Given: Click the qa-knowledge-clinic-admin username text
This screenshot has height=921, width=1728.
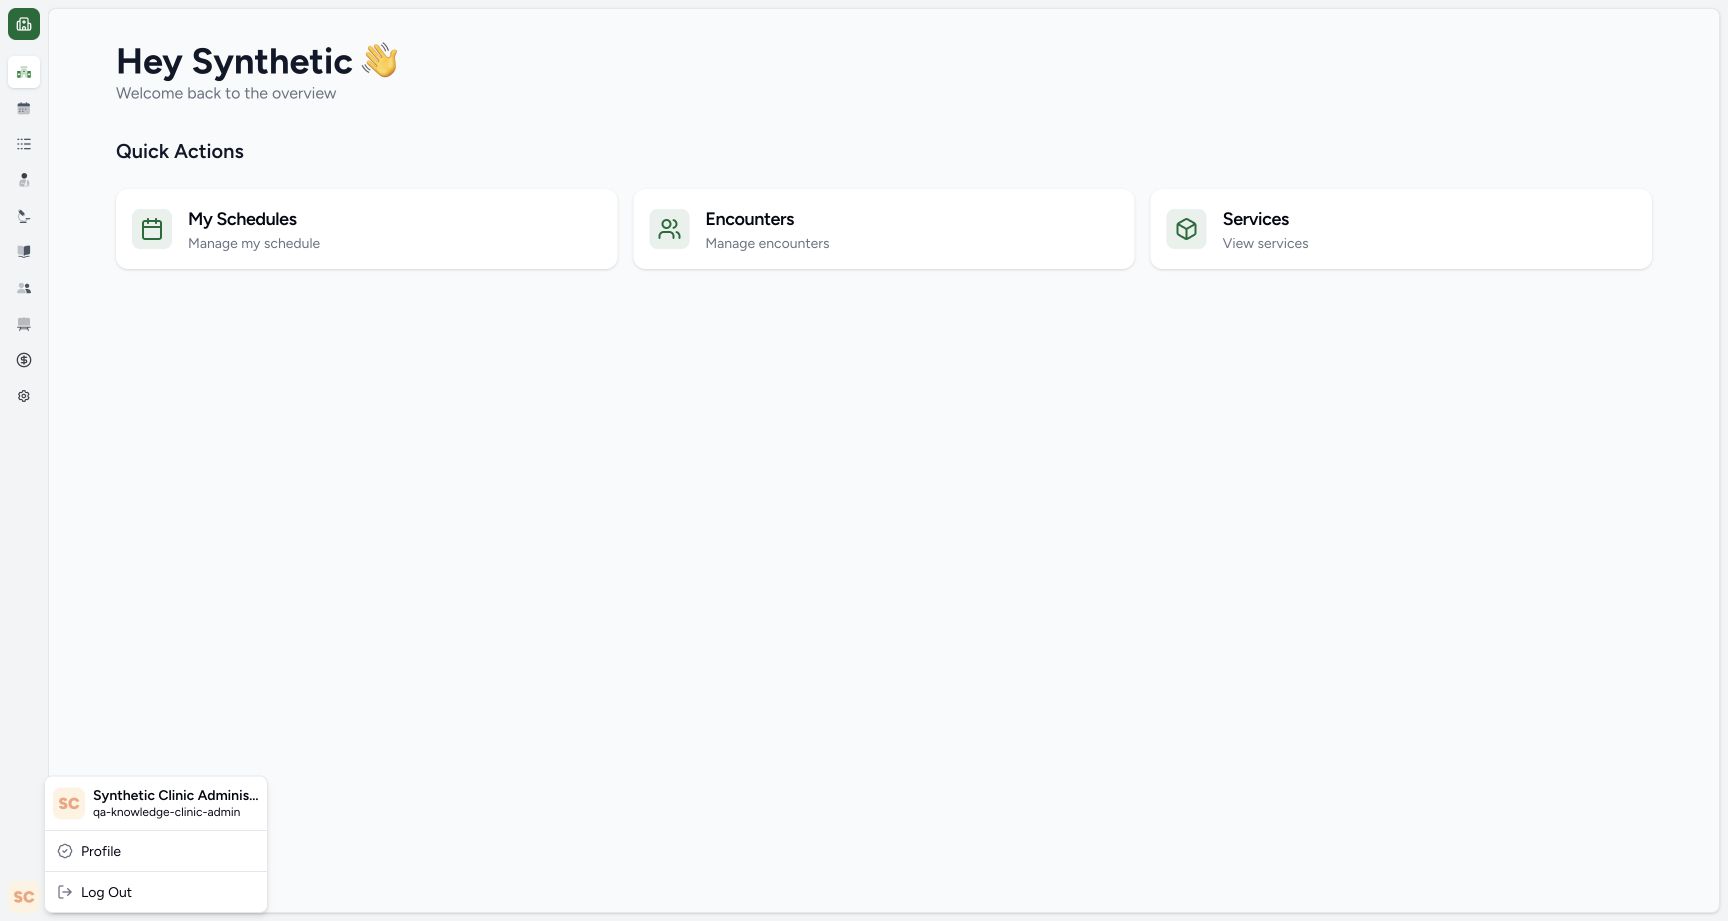Looking at the screenshot, I should (167, 812).
